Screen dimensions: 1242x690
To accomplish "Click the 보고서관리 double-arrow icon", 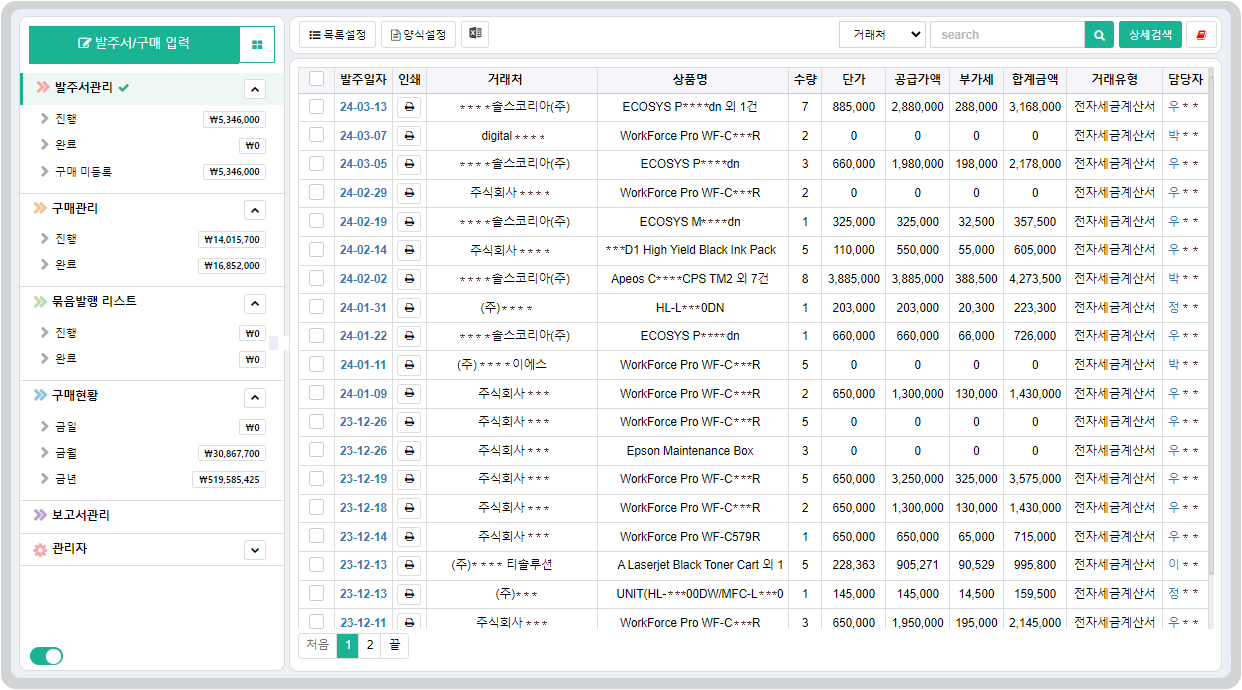I will click(x=40, y=515).
